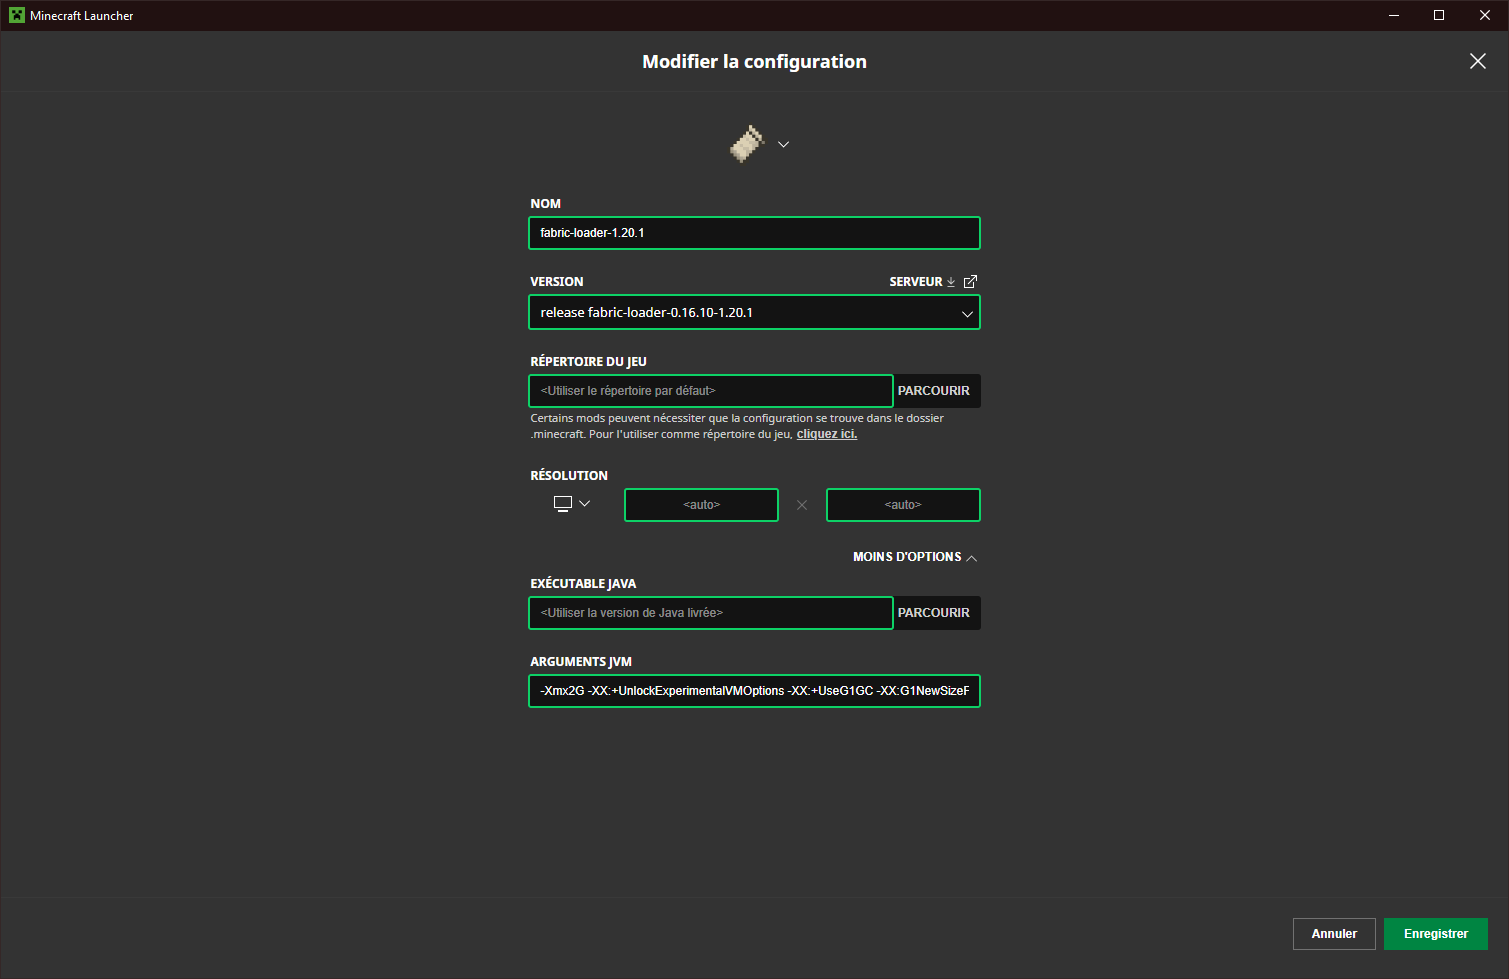Edit the NOM name field
1509x979 pixels.
point(754,233)
